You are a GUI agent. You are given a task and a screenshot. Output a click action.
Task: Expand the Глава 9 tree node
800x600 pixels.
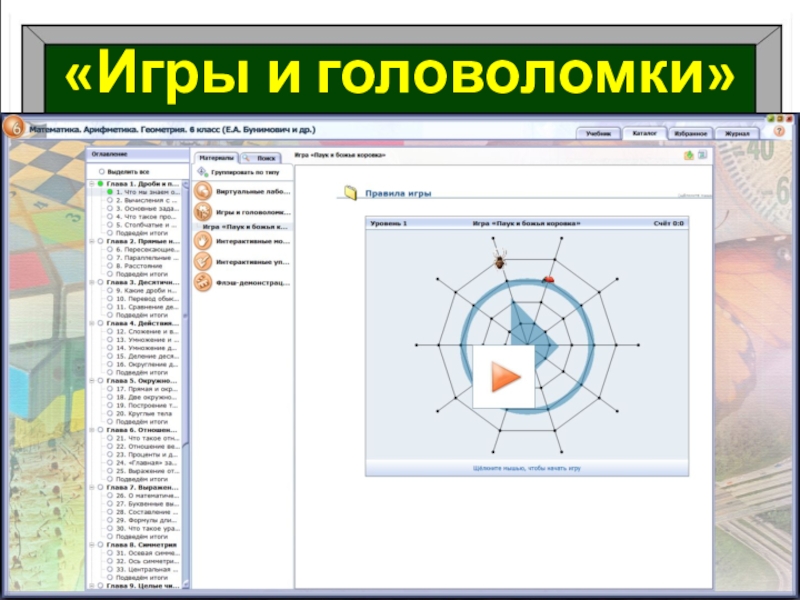coord(92,586)
